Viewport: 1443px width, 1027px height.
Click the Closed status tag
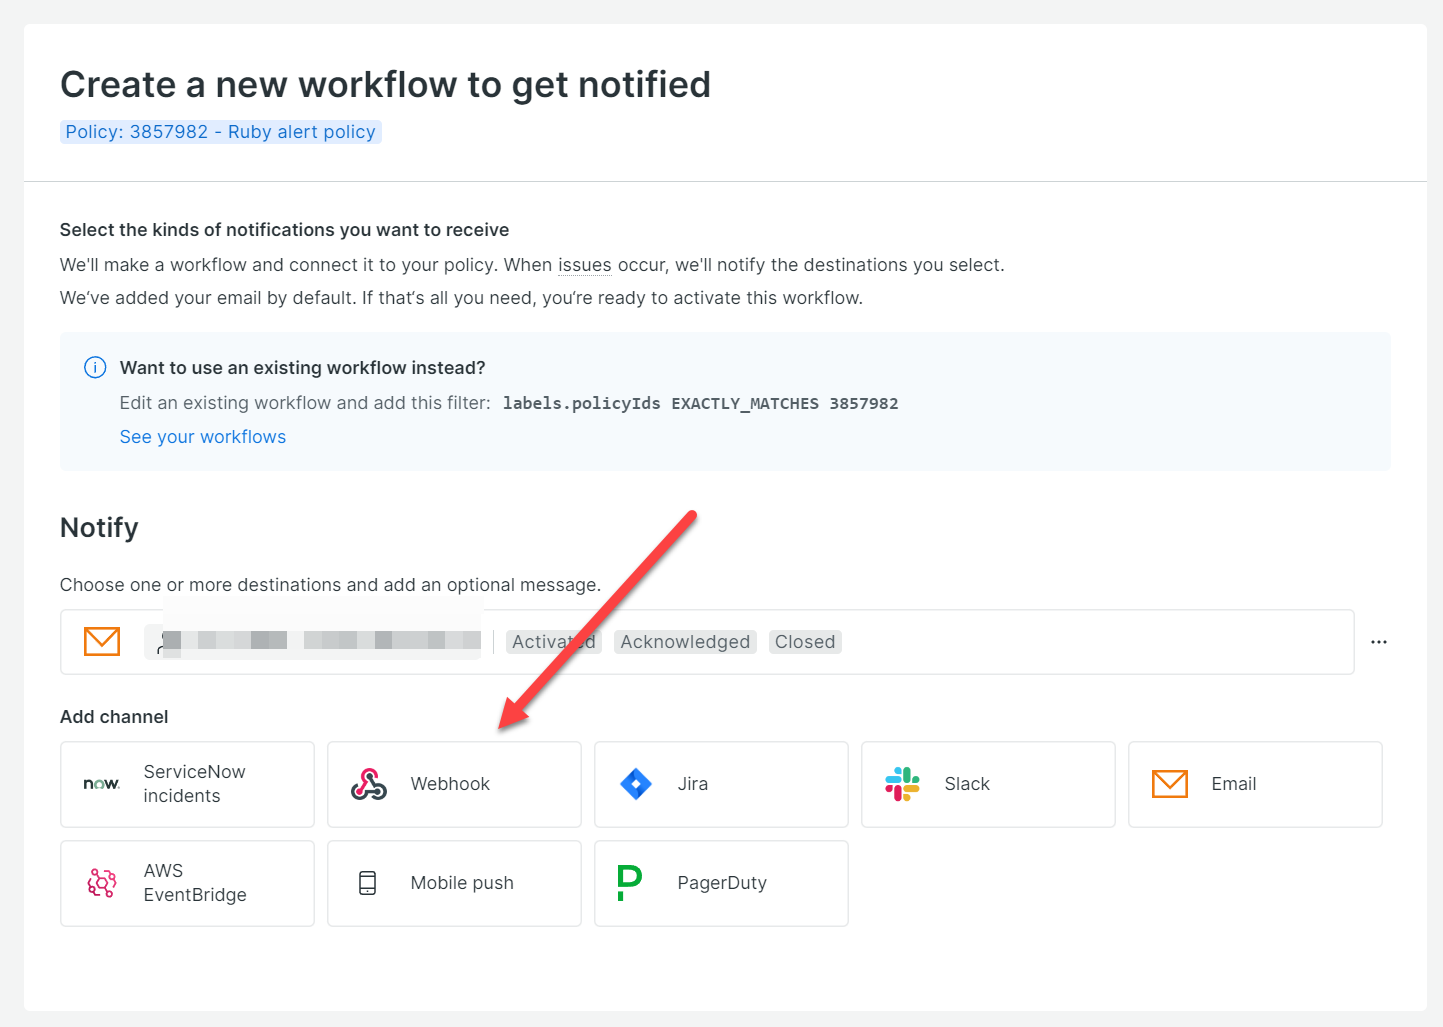[805, 642]
